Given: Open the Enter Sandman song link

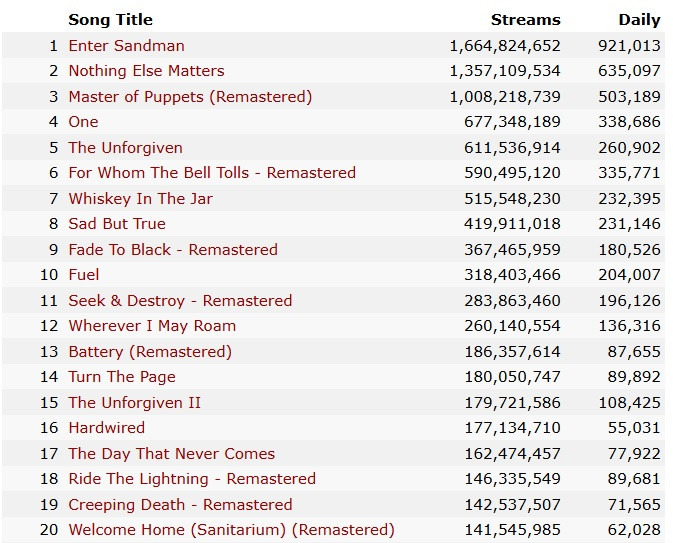Looking at the screenshot, I should (x=126, y=45).
